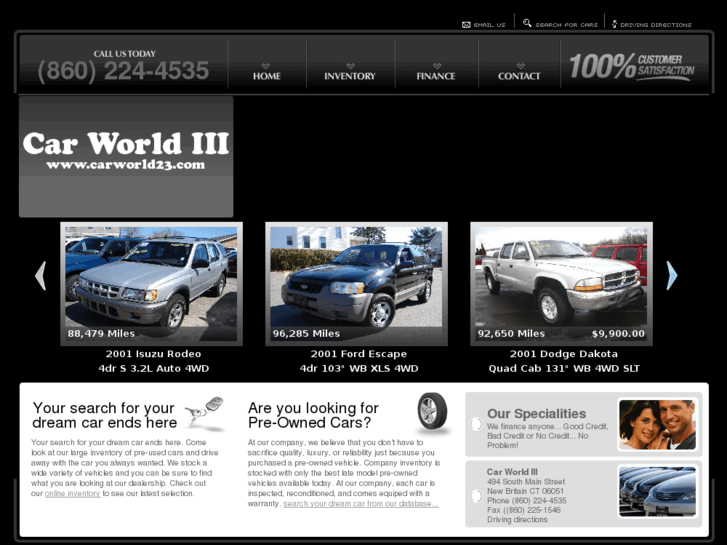This screenshot has width=727, height=545.
Task: Follow the online inventory link
Action: pos(72,494)
